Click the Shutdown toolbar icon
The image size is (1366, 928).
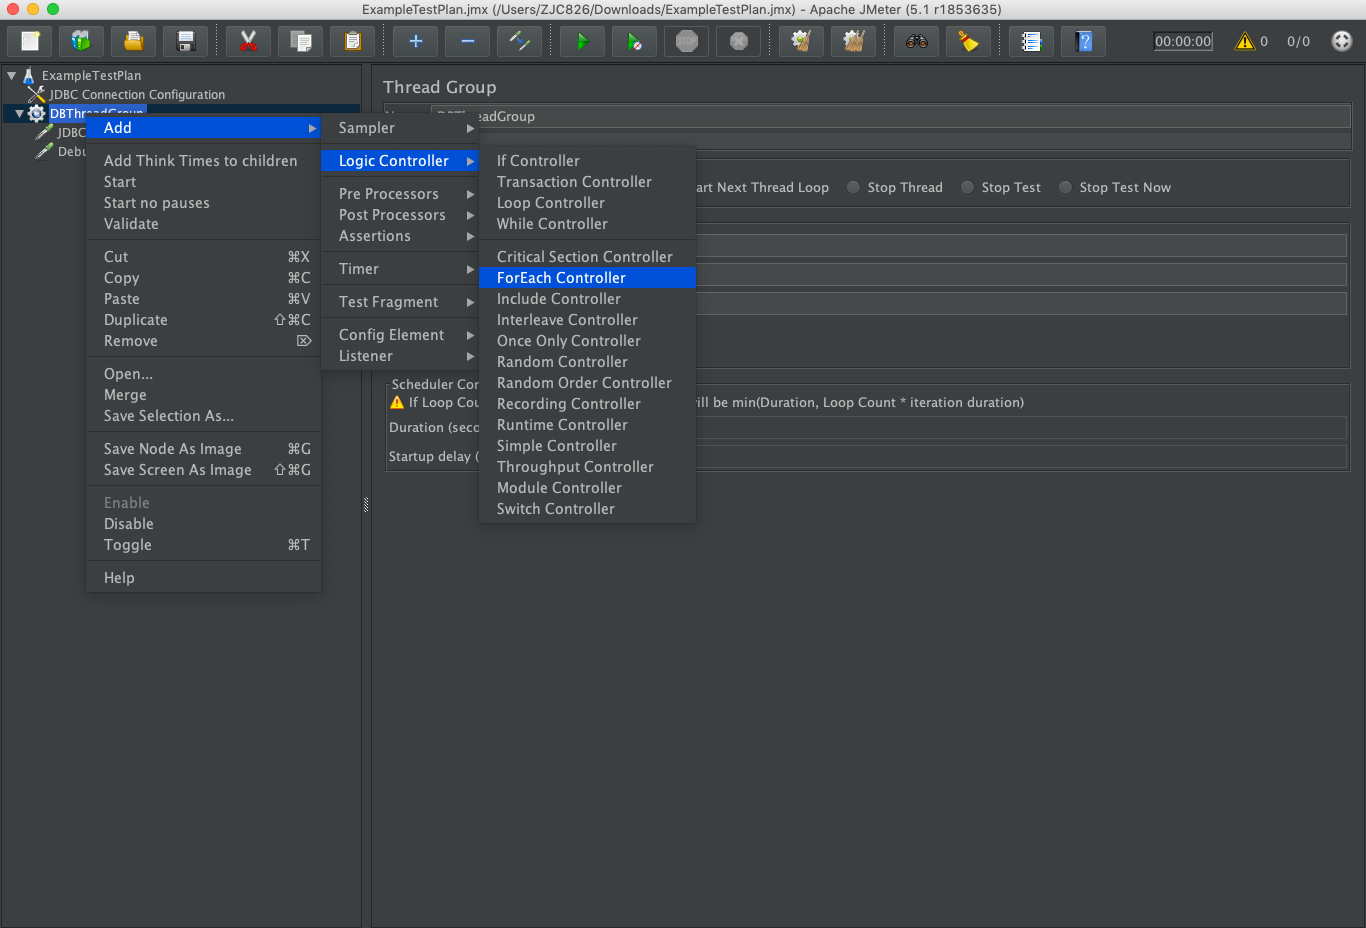(x=738, y=41)
